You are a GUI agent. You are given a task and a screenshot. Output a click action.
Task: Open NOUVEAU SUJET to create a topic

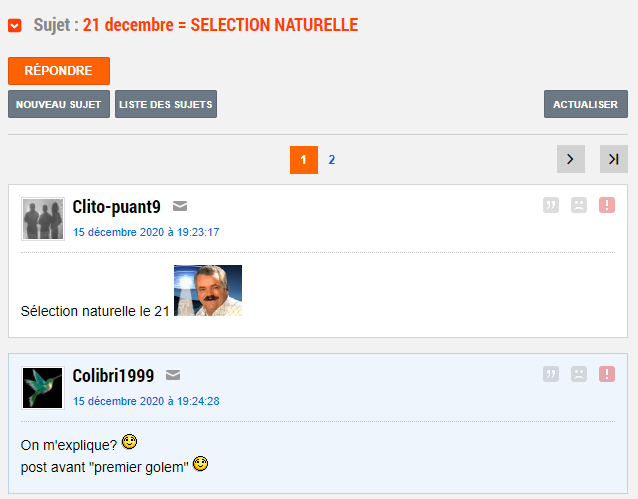(x=59, y=104)
